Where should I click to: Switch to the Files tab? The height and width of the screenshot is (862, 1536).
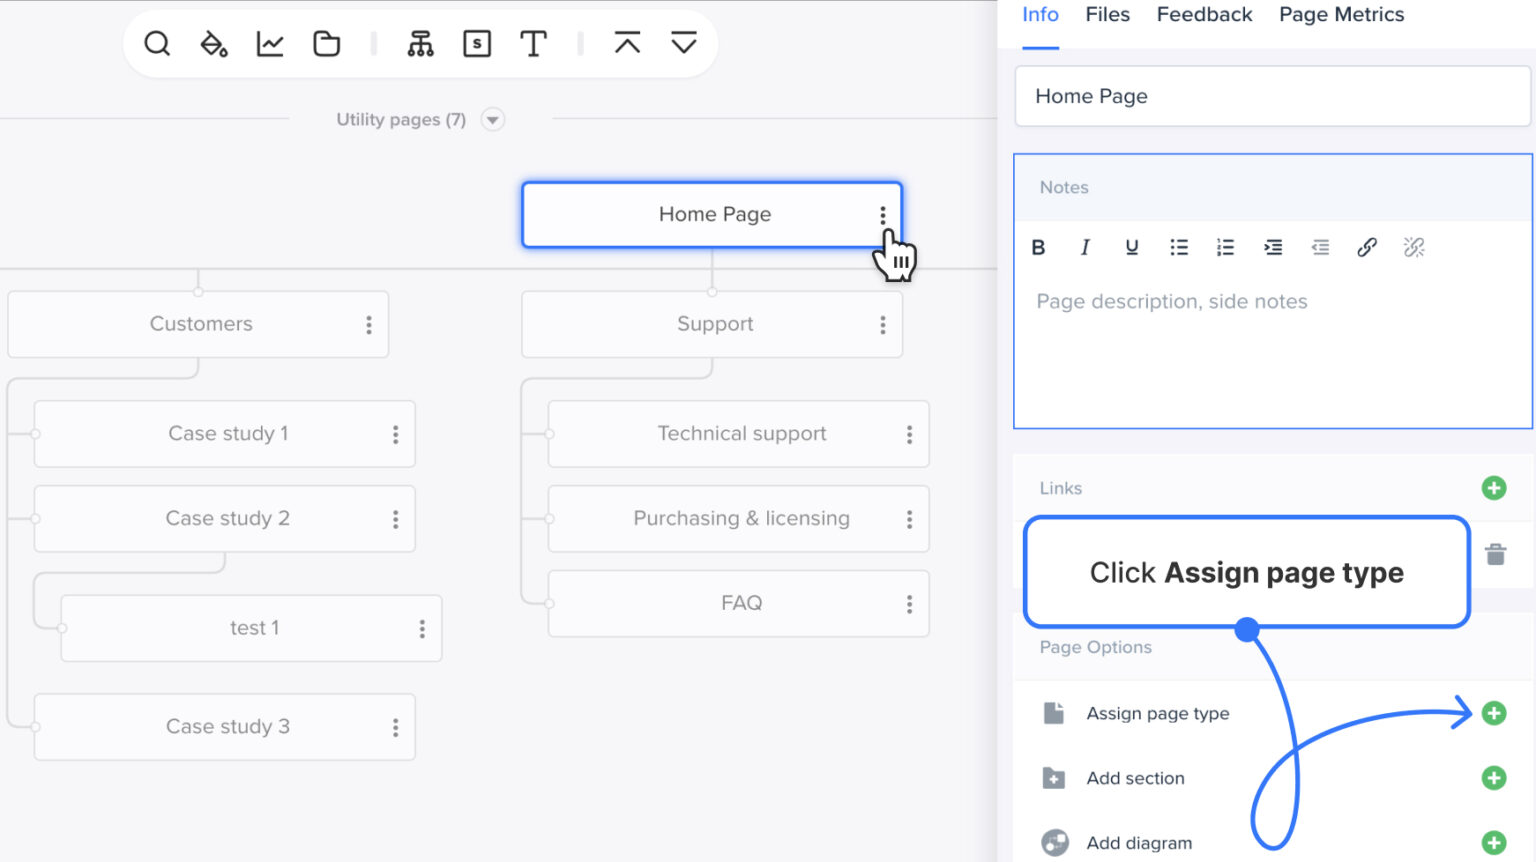coord(1107,15)
